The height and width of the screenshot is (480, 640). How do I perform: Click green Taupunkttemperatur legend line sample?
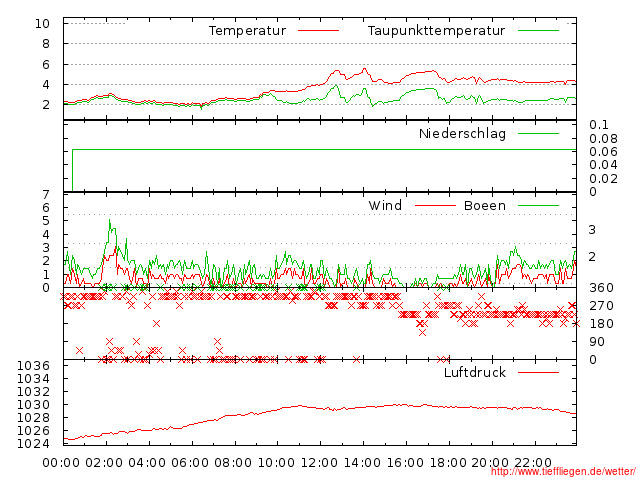[x=538, y=31]
